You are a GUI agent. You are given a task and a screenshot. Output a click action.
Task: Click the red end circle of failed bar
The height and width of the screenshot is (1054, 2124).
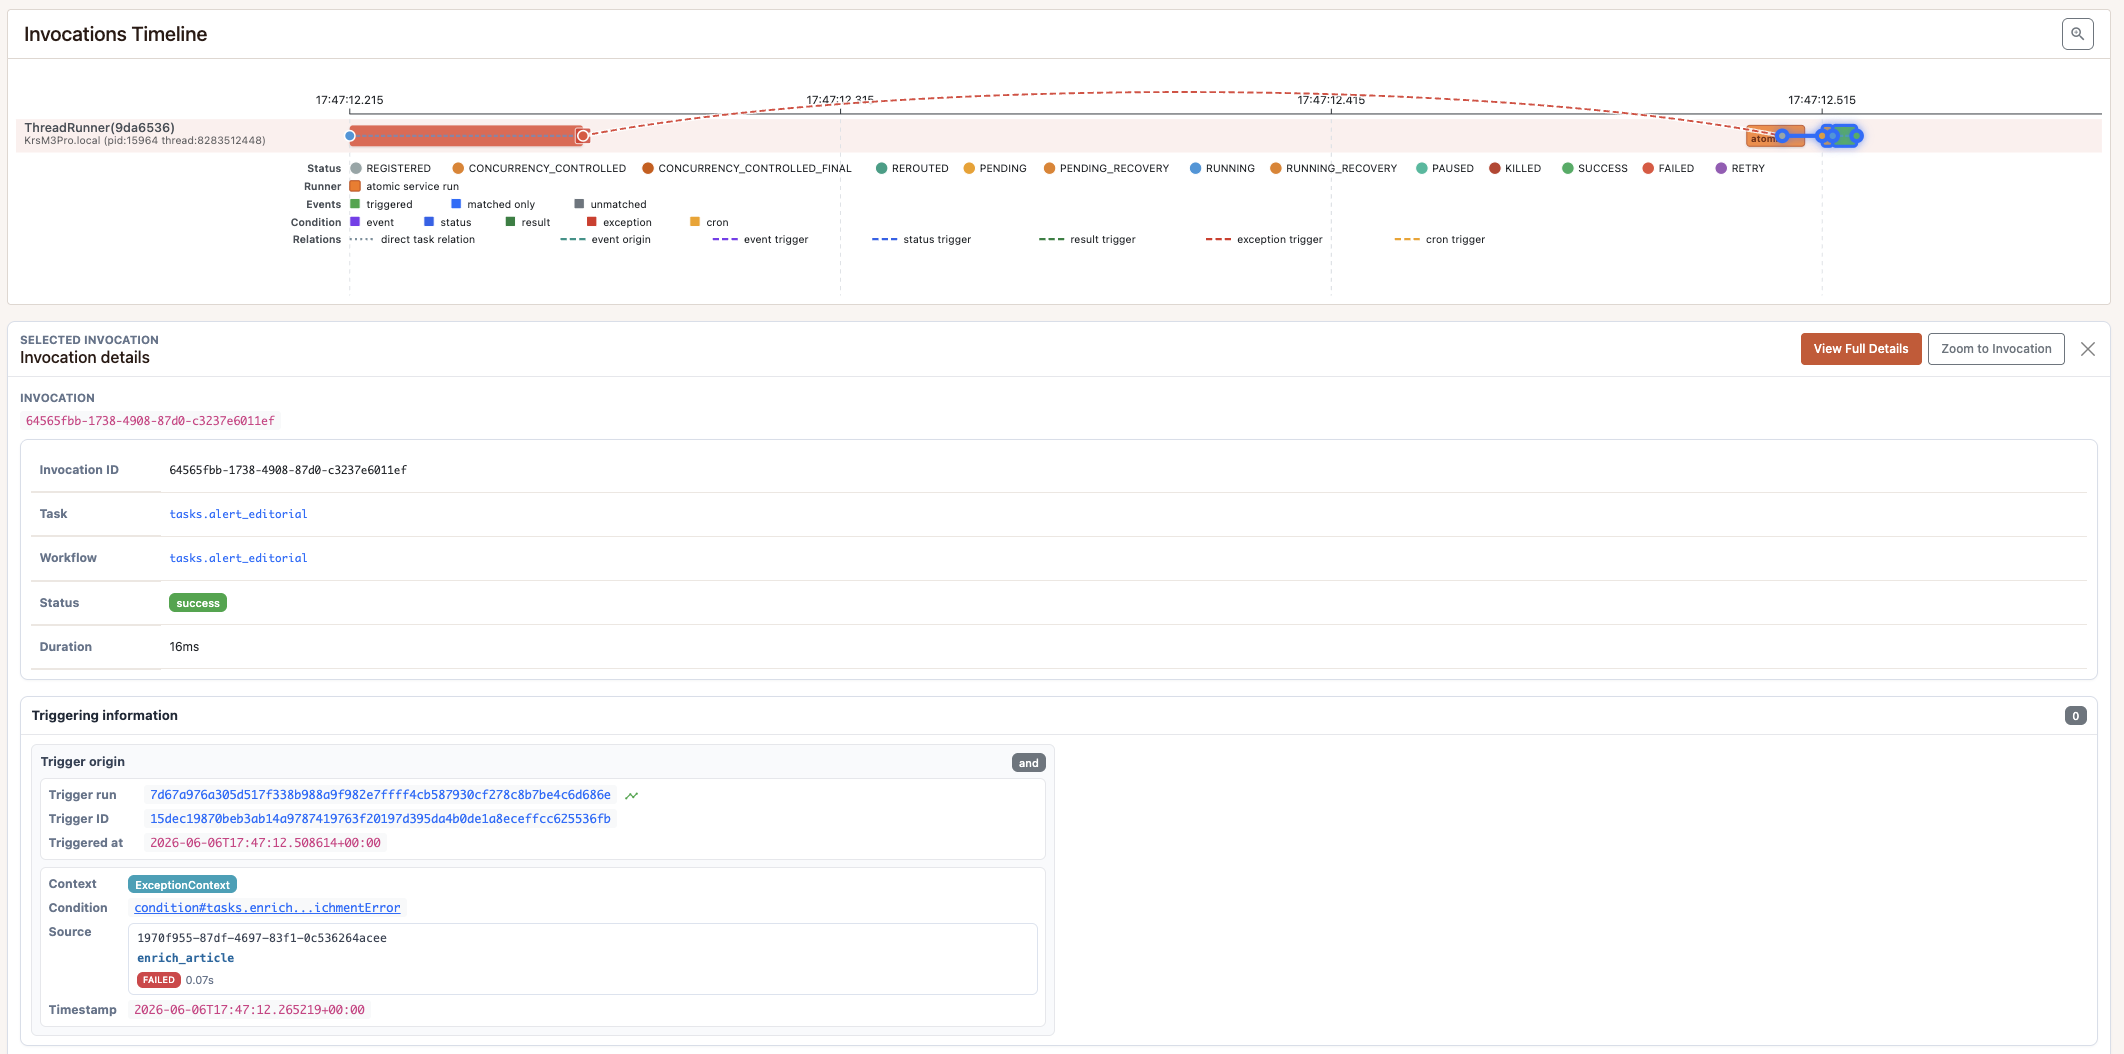click(x=583, y=136)
